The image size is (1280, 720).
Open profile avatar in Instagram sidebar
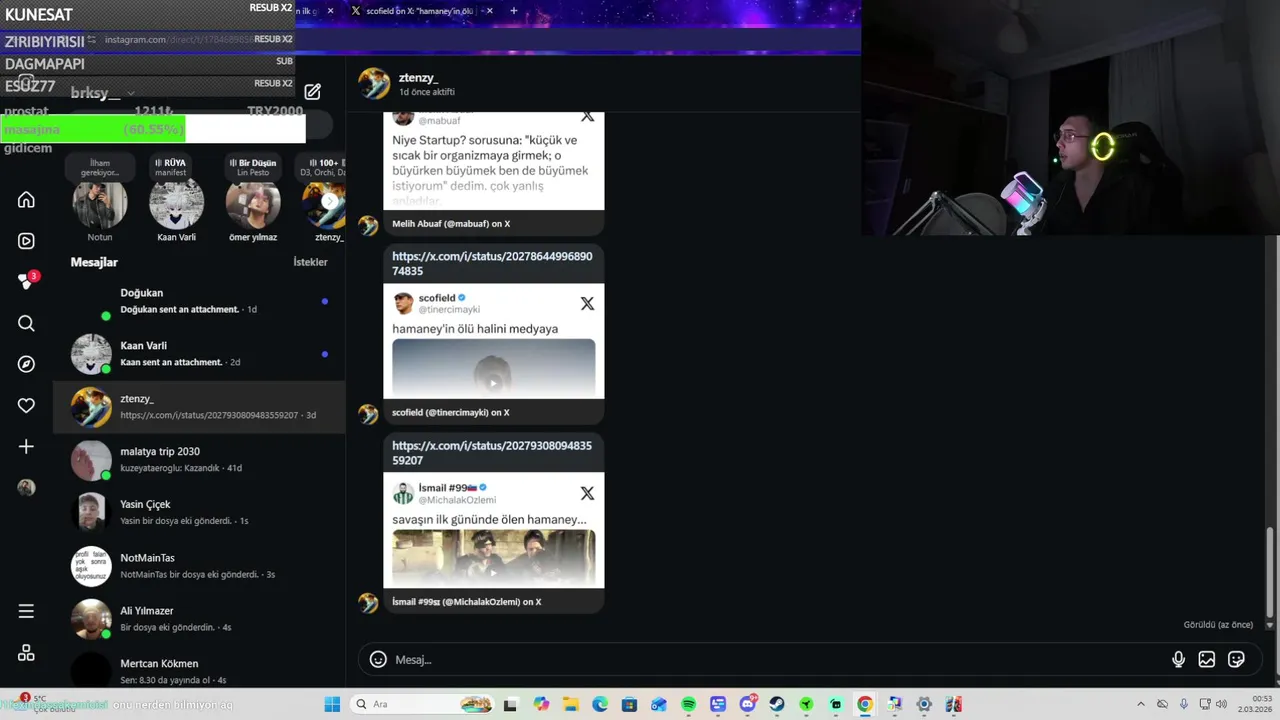point(26,487)
